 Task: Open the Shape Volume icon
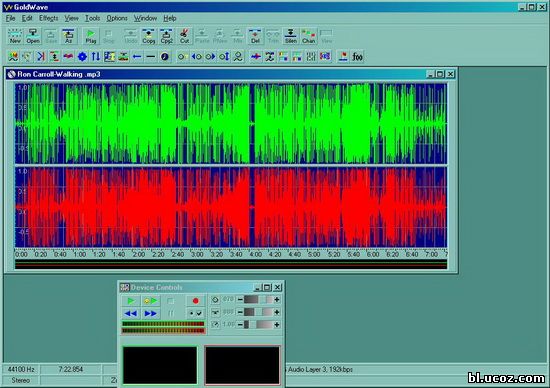tap(238, 56)
